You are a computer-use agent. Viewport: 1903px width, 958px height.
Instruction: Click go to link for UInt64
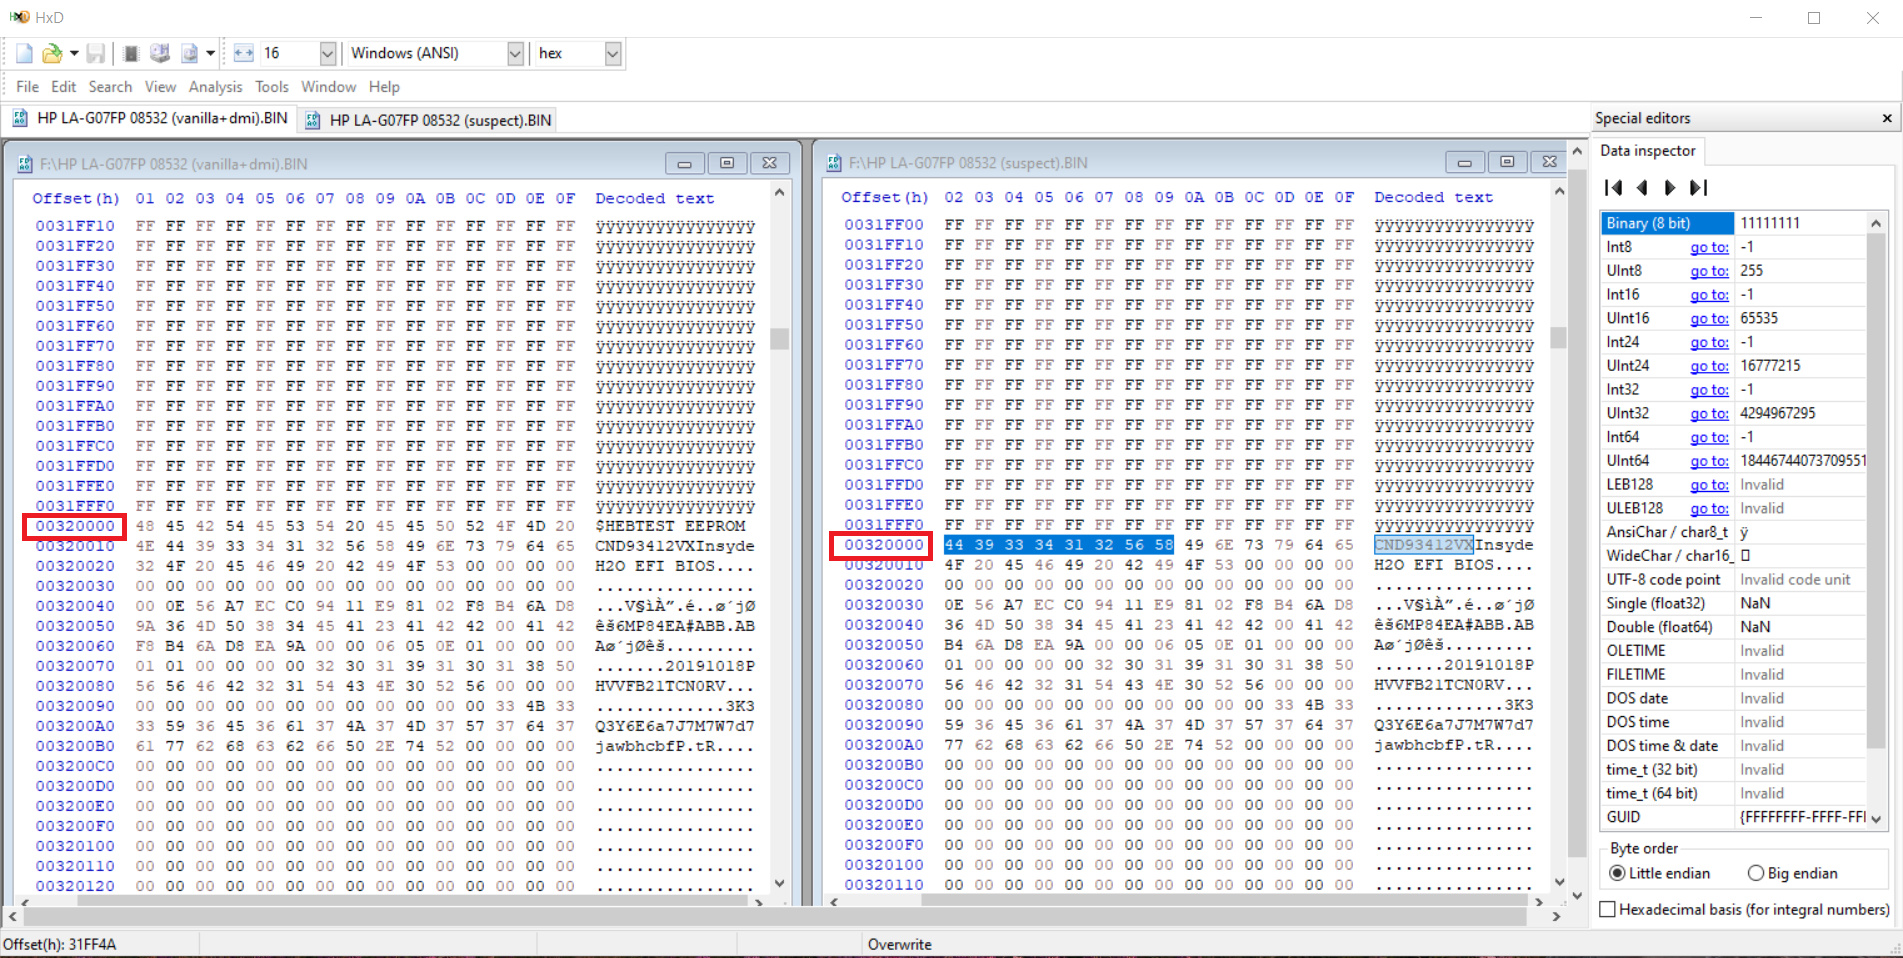point(1709,461)
